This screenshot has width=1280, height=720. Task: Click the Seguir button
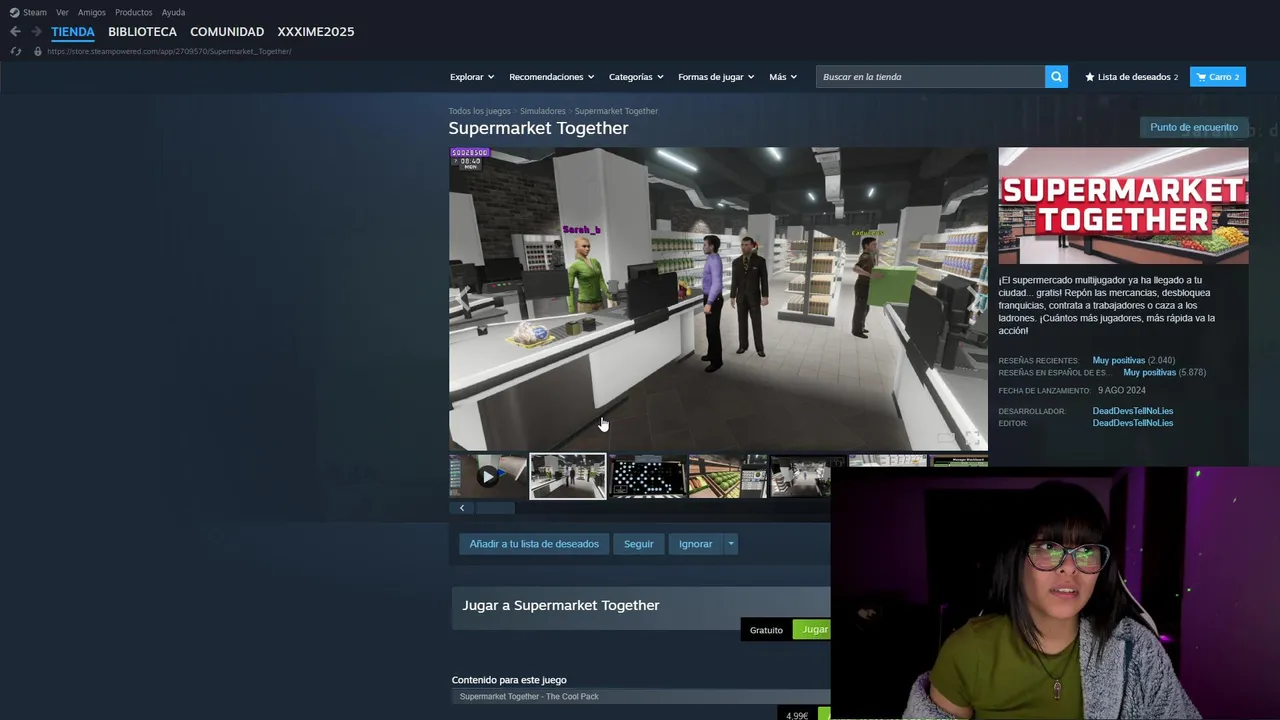coord(638,544)
